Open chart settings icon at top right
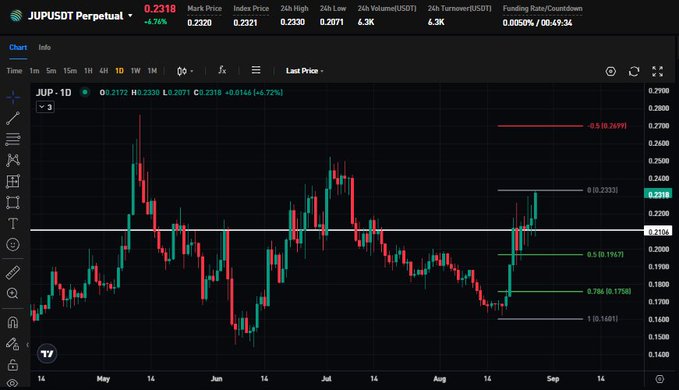 [x=611, y=71]
